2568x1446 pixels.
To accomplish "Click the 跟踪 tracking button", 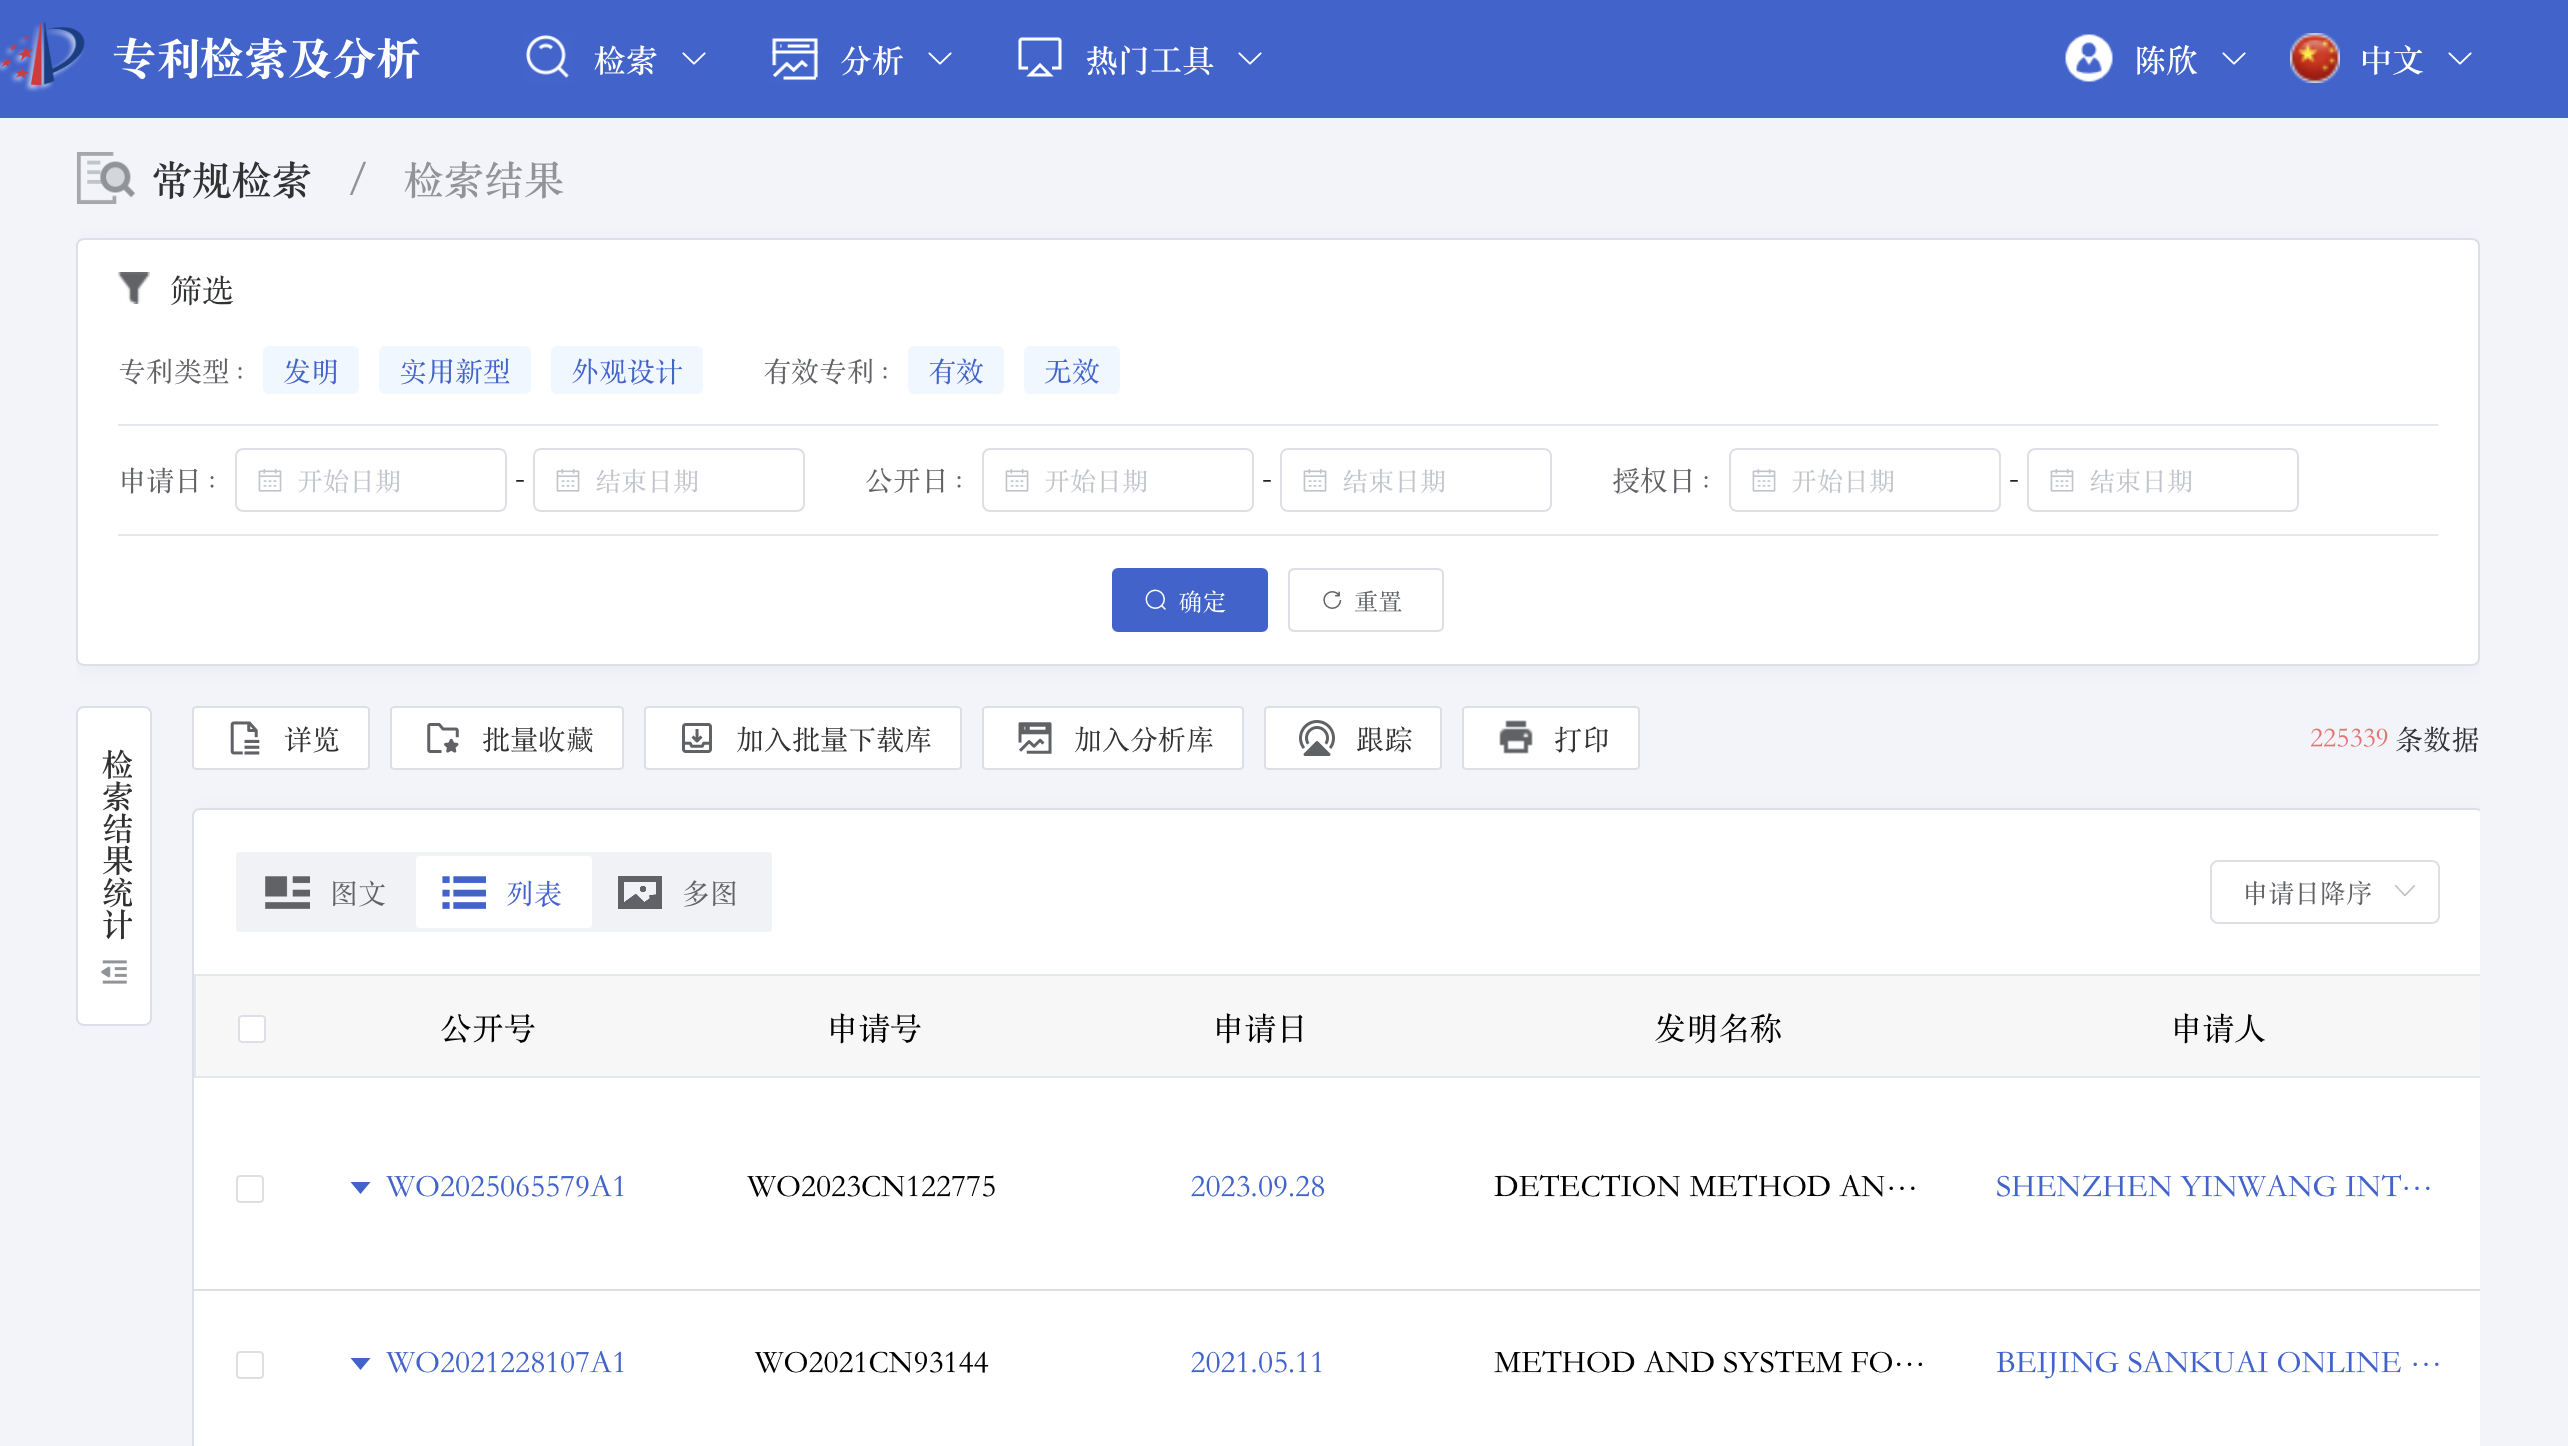I will (1352, 738).
